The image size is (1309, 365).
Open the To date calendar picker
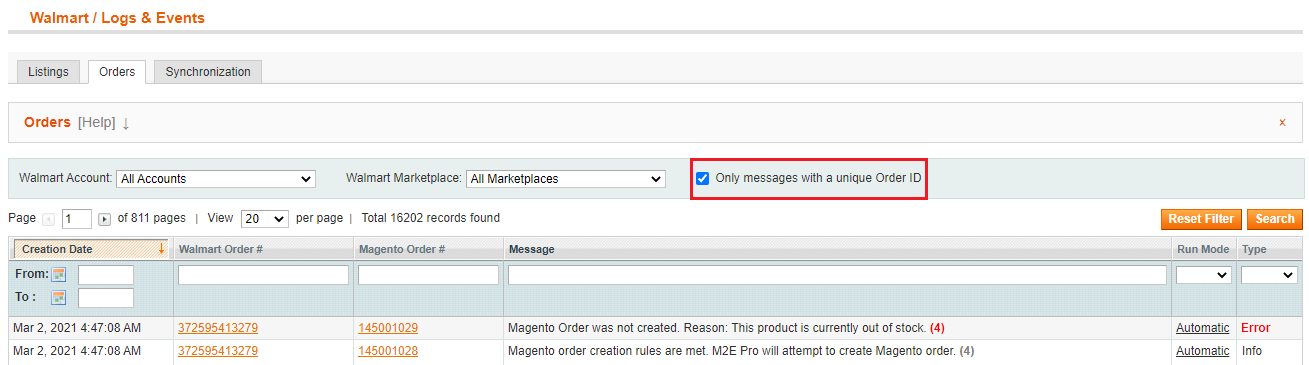coord(58,298)
